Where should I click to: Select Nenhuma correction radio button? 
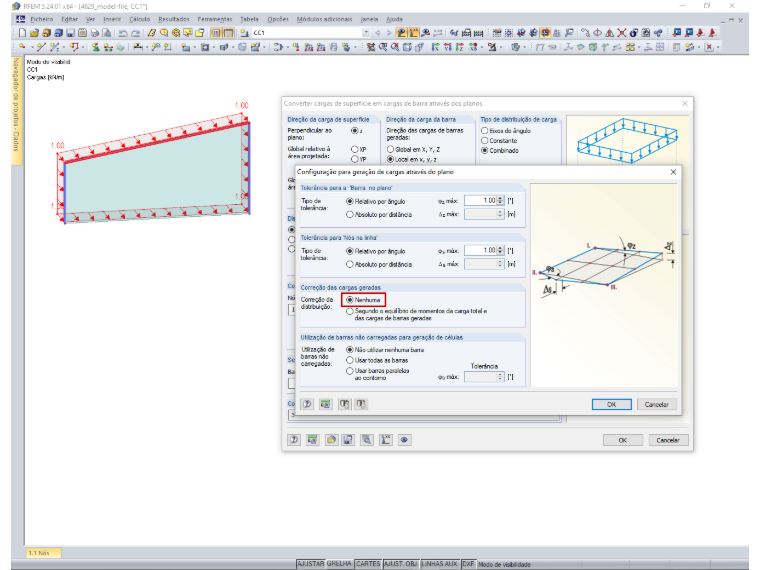(349, 300)
